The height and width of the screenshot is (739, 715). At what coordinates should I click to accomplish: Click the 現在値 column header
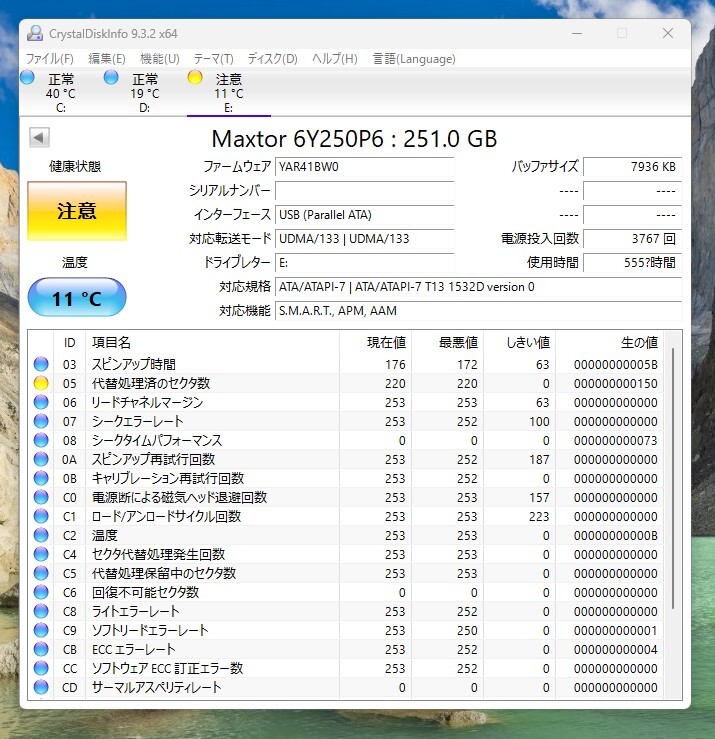[386, 343]
